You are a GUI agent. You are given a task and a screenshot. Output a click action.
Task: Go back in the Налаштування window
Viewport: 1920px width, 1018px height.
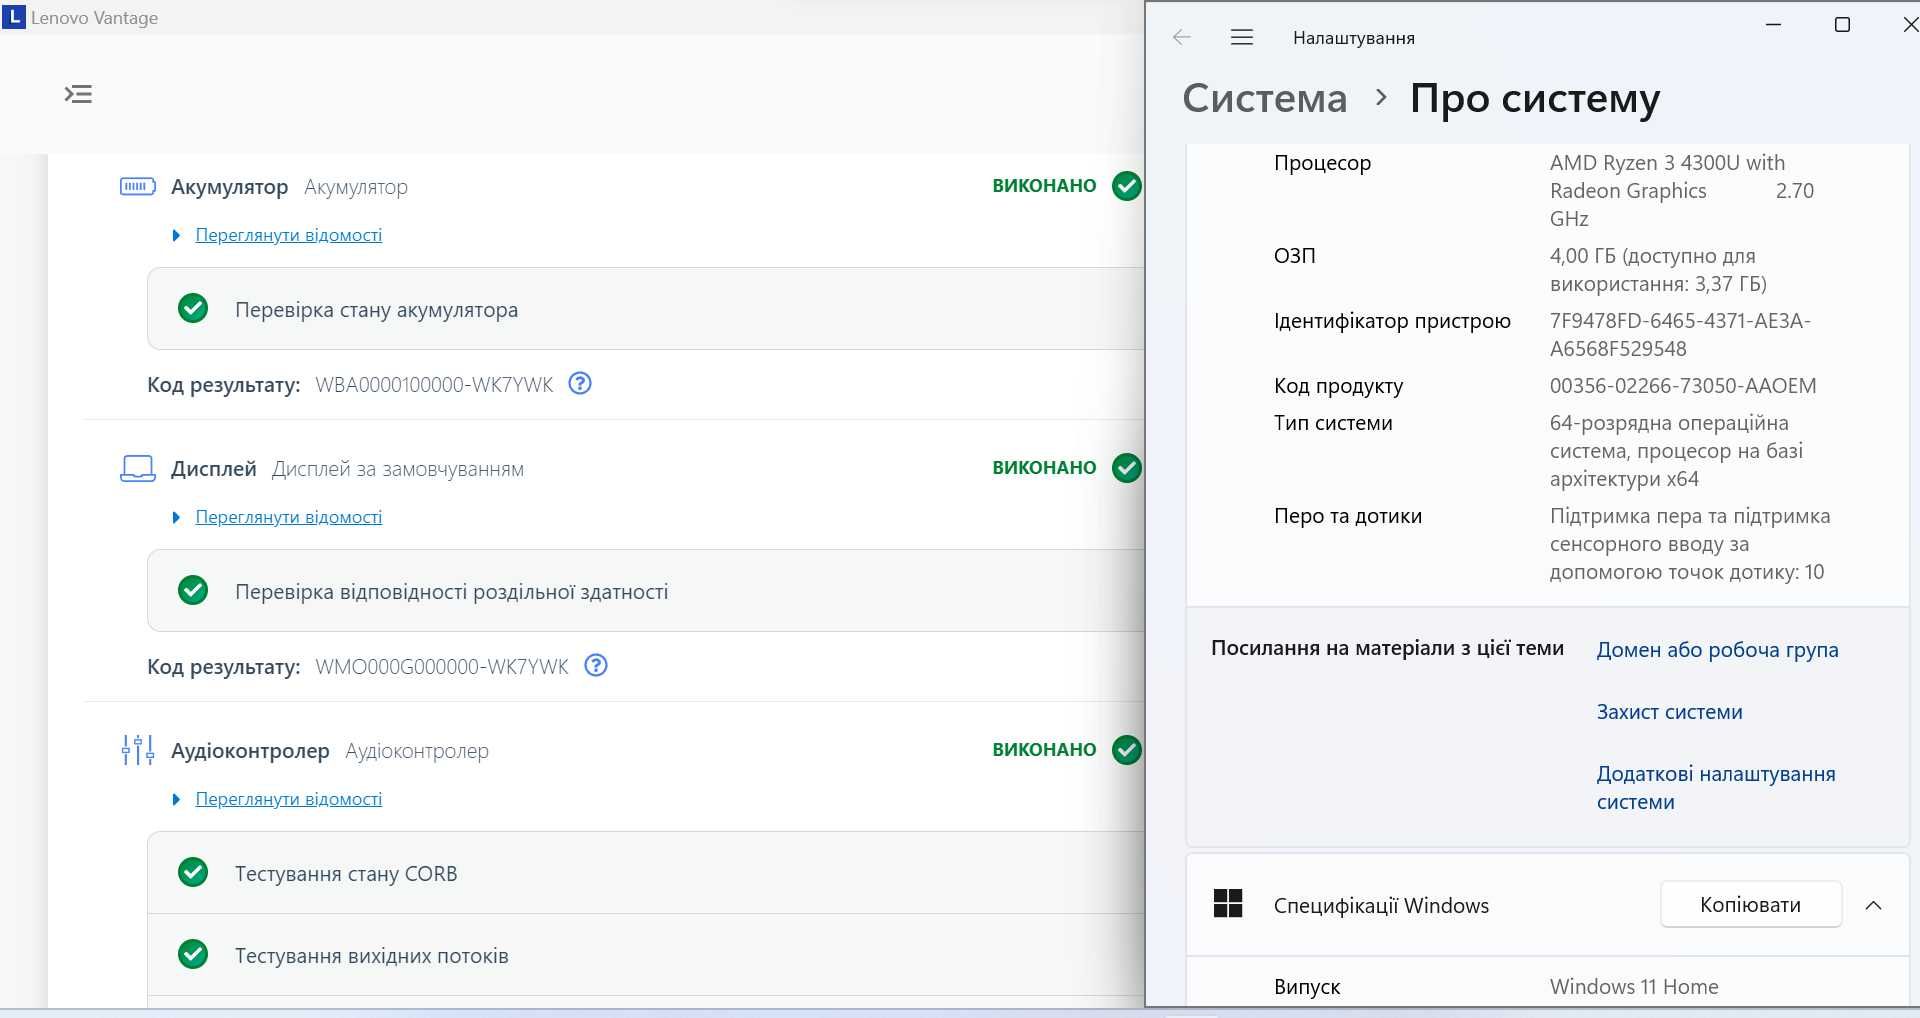pos(1181,37)
